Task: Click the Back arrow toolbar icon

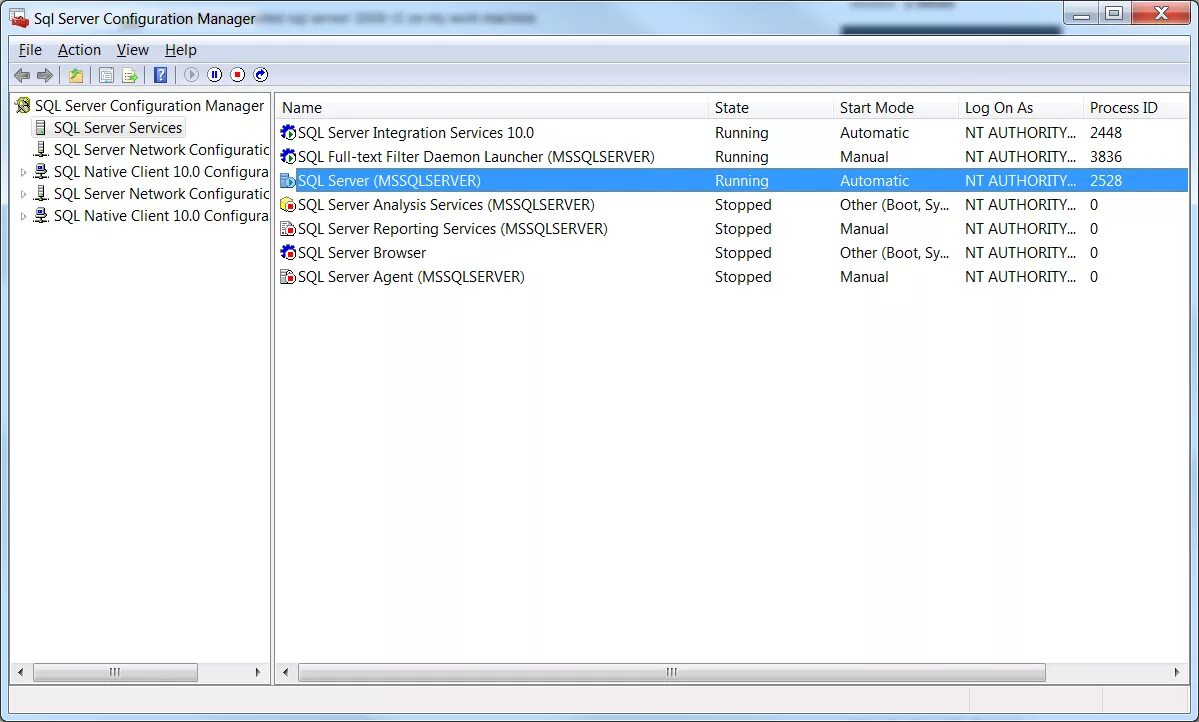Action: coord(22,75)
